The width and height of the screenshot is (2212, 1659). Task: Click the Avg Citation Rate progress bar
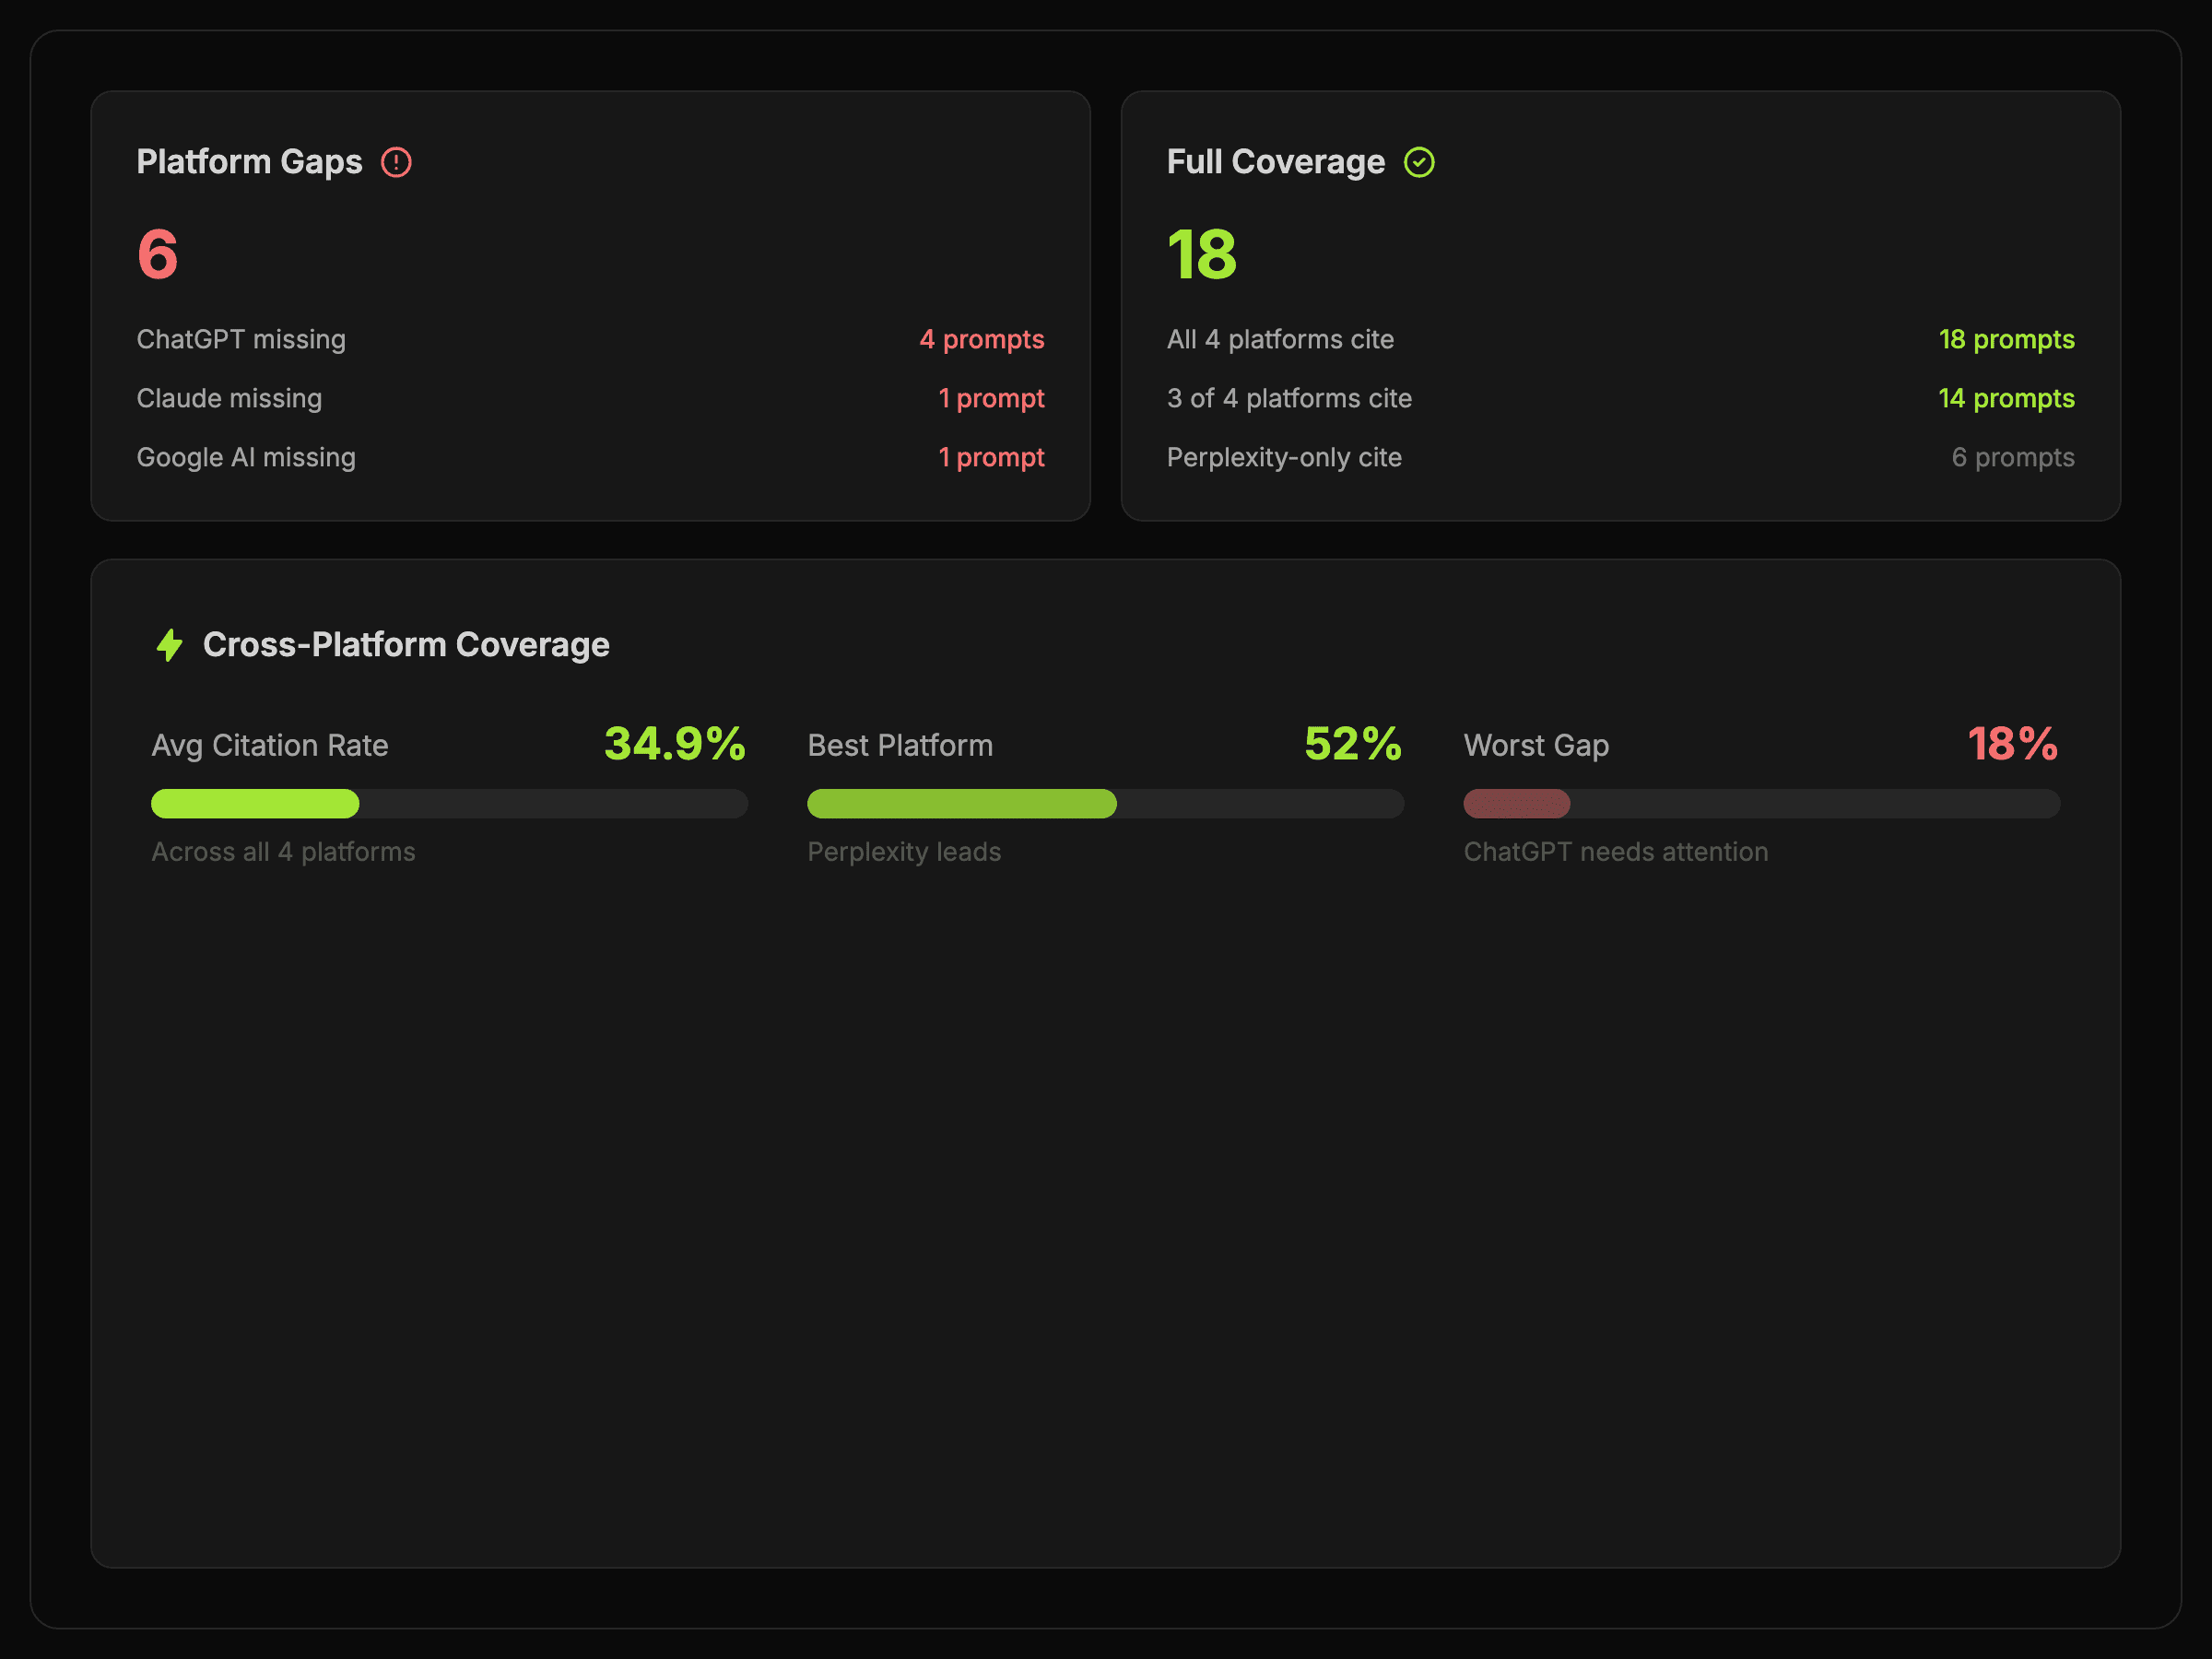(x=449, y=804)
